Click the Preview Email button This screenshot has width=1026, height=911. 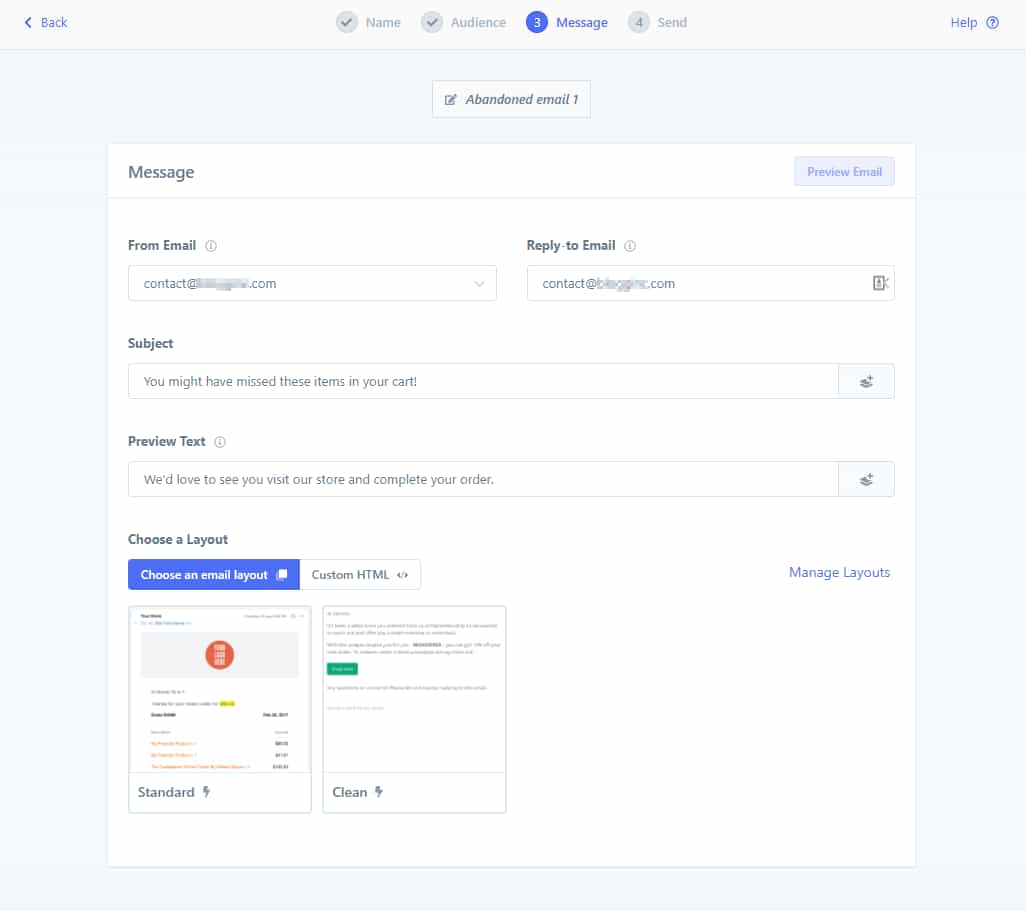tap(844, 171)
